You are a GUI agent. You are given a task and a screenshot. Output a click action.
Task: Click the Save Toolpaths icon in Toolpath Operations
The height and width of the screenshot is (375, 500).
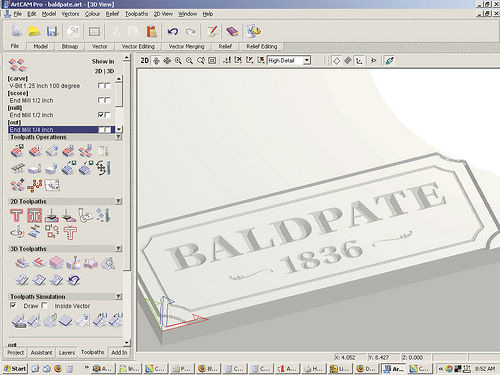coord(17,151)
